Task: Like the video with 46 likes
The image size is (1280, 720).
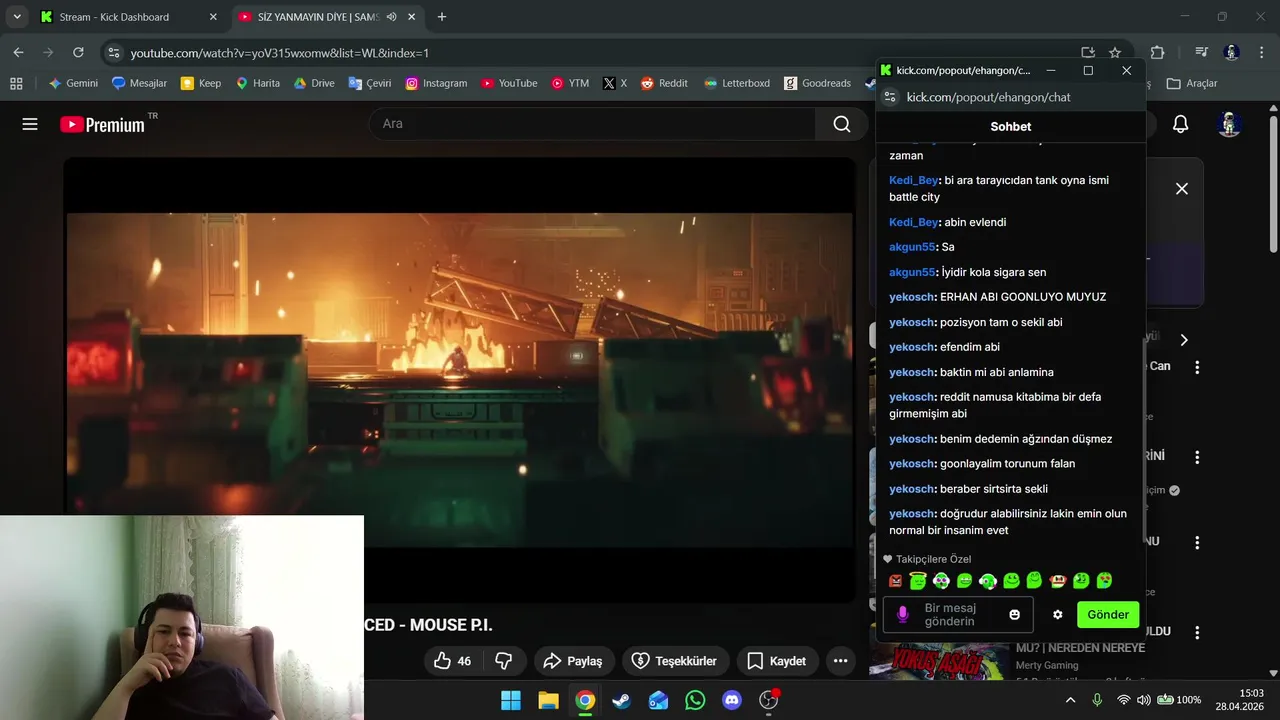Action: point(453,661)
